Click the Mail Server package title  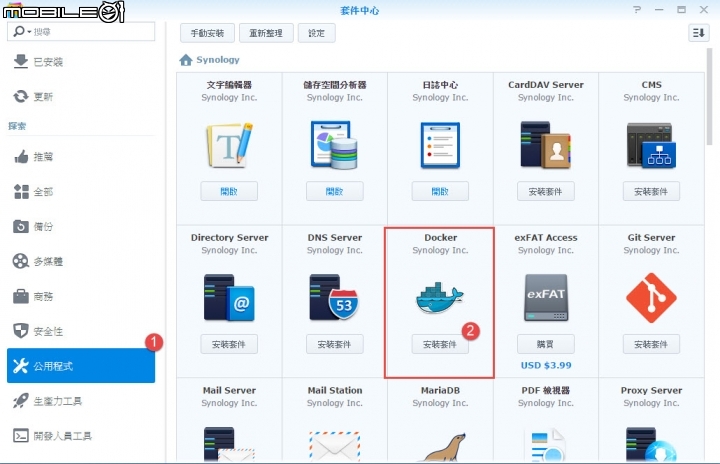click(x=229, y=390)
